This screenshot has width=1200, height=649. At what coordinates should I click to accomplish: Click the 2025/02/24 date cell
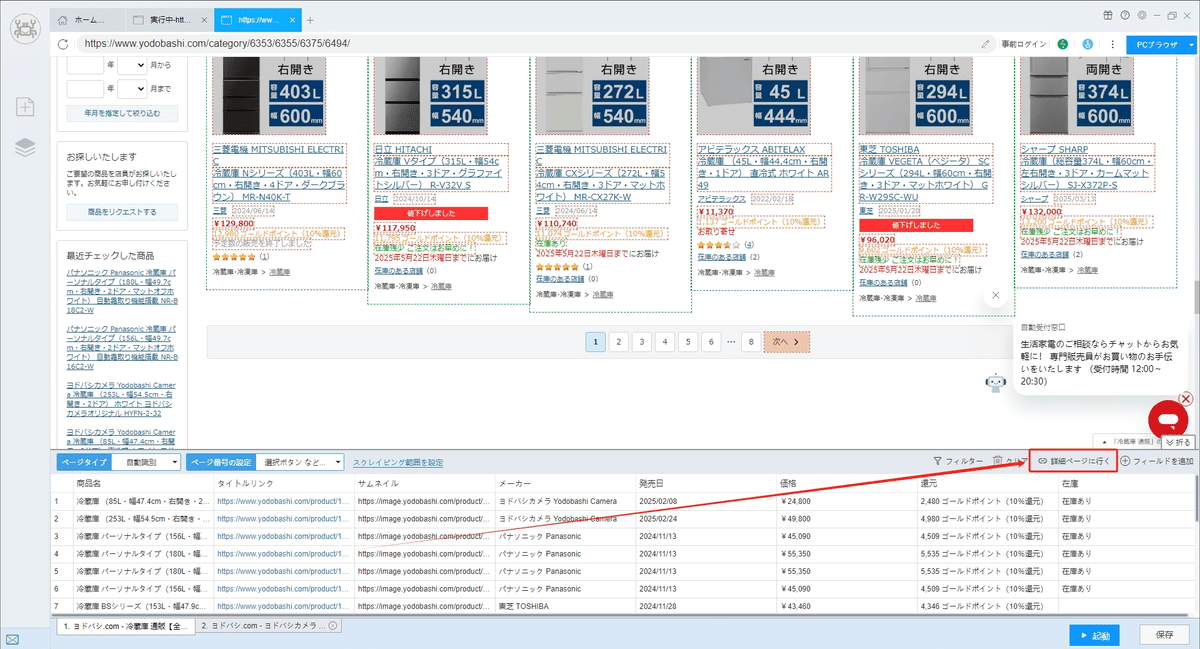[x=705, y=519]
